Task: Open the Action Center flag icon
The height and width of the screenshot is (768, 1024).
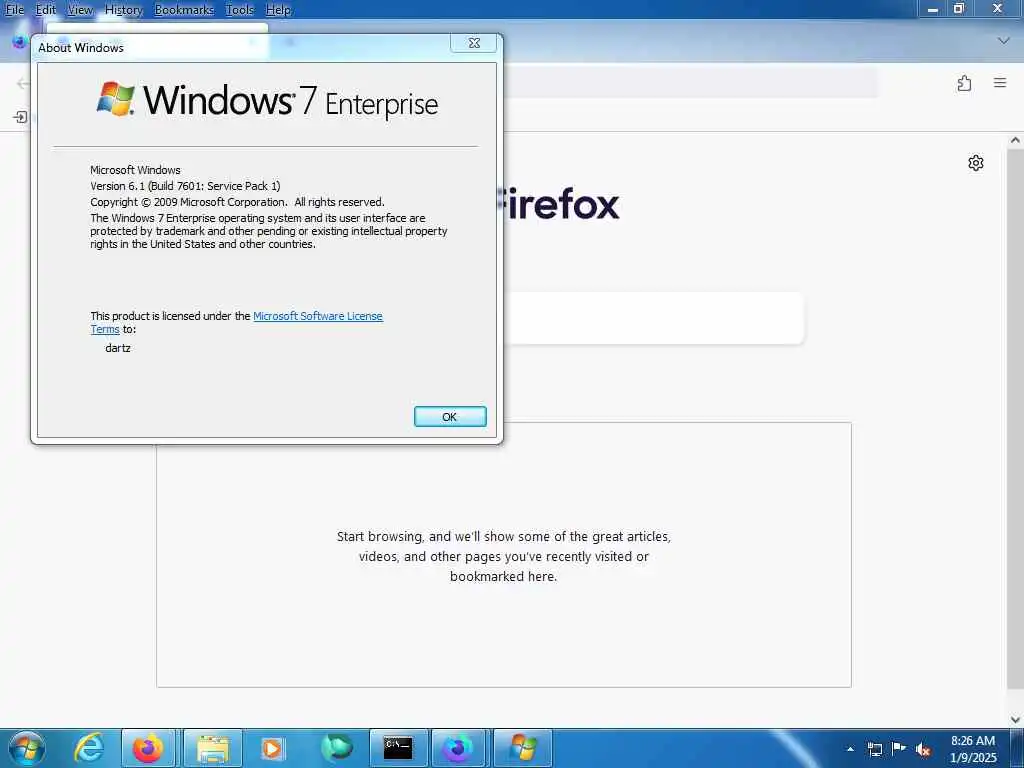Action: pos(899,749)
